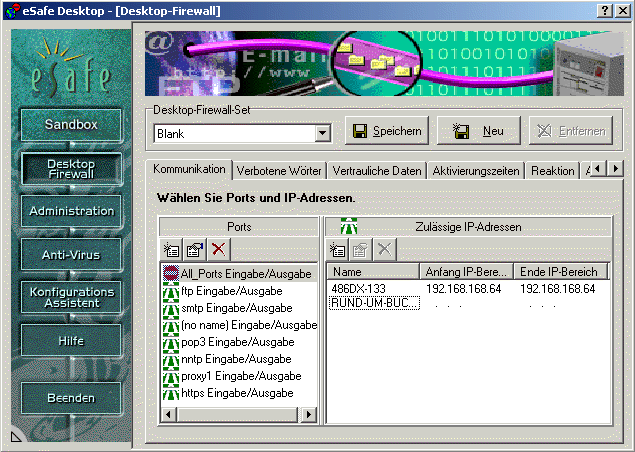Viewport: 635px width, 452px height.
Task: Switch to the Verbotene Wörter tab
Action: 279,171
